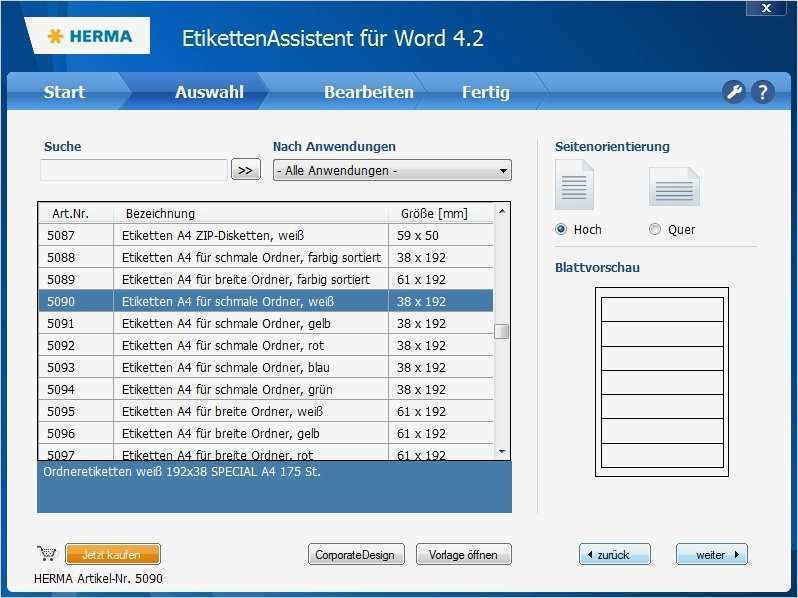Screen dimensions: 798x598
Task: Go back with the zurück button
Action: point(614,554)
